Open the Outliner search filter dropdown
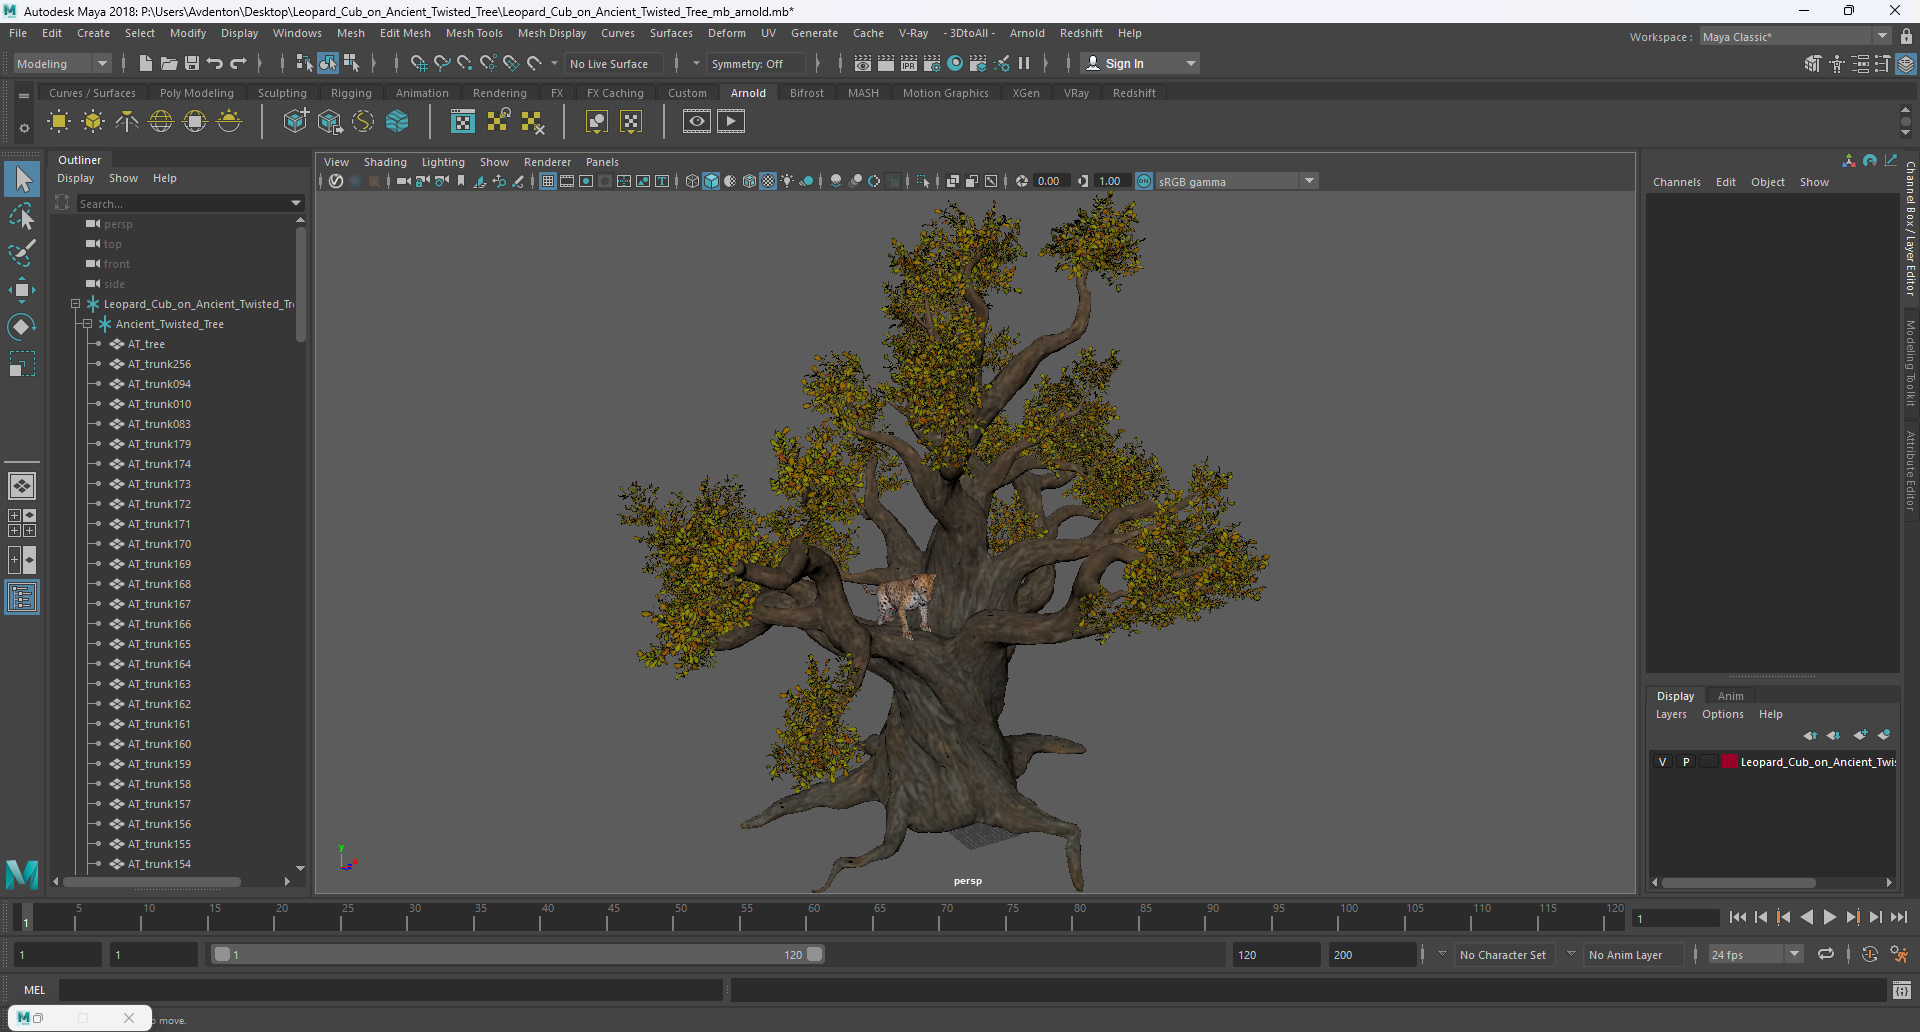Screen dimensions: 1920x1032 coord(296,203)
